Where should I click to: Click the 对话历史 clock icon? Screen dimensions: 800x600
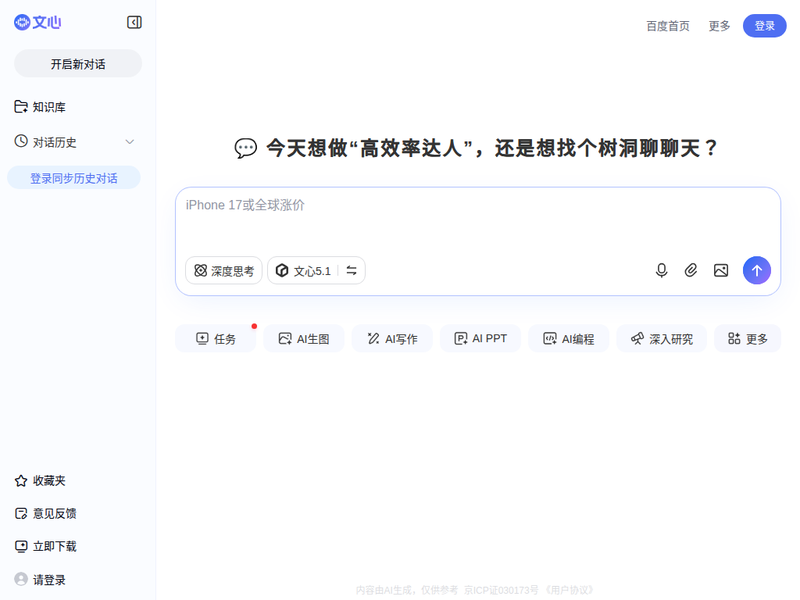[x=21, y=141]
